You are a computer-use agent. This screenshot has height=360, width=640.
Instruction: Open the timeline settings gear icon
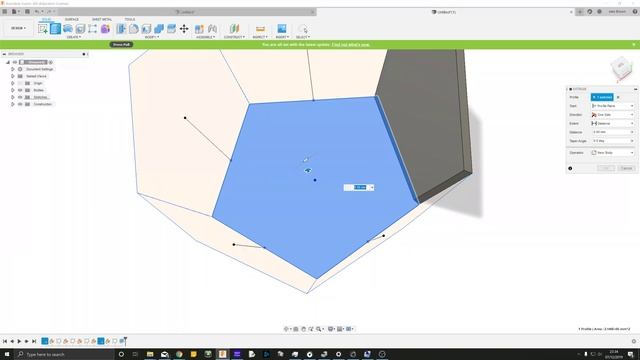click(634, 341)
